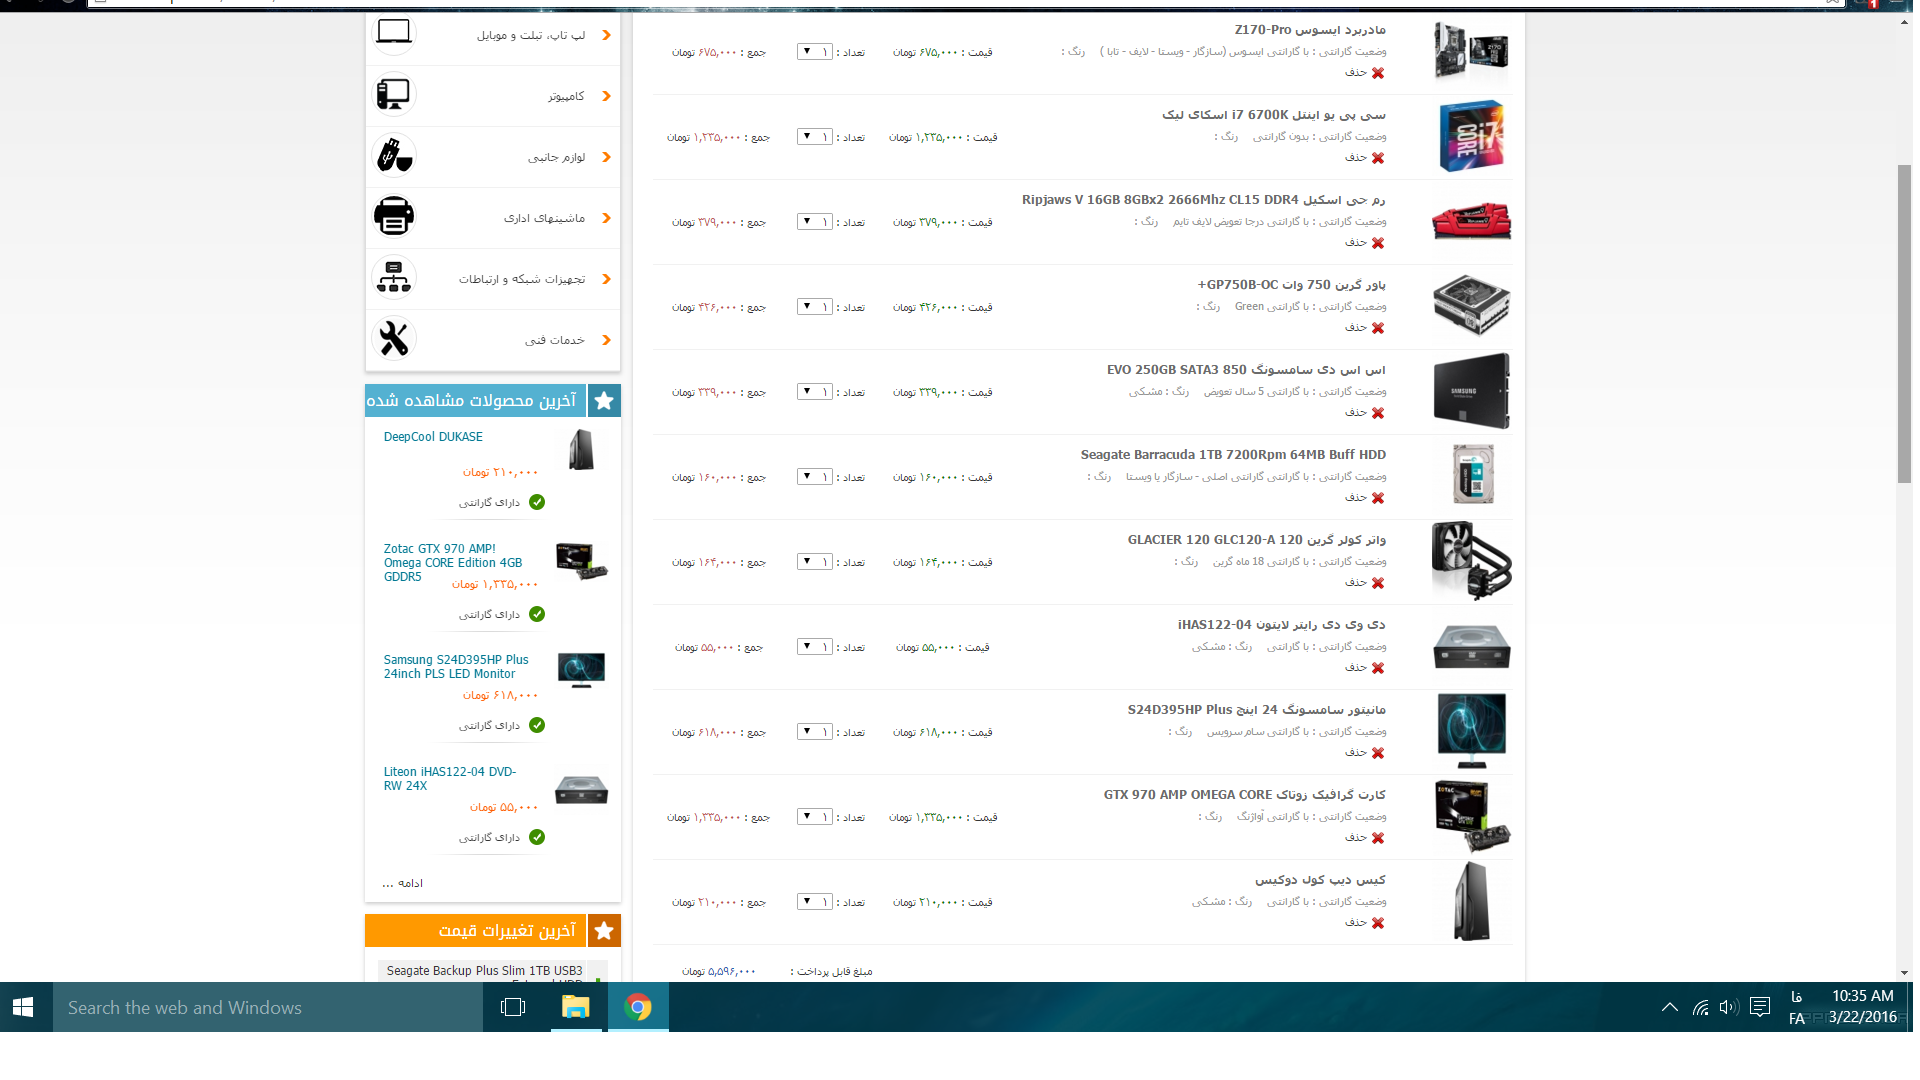Click the star icon of recently viewed products
Image resolution: width=1920 pixels, height=1080 pixels.
click(604, 401)
